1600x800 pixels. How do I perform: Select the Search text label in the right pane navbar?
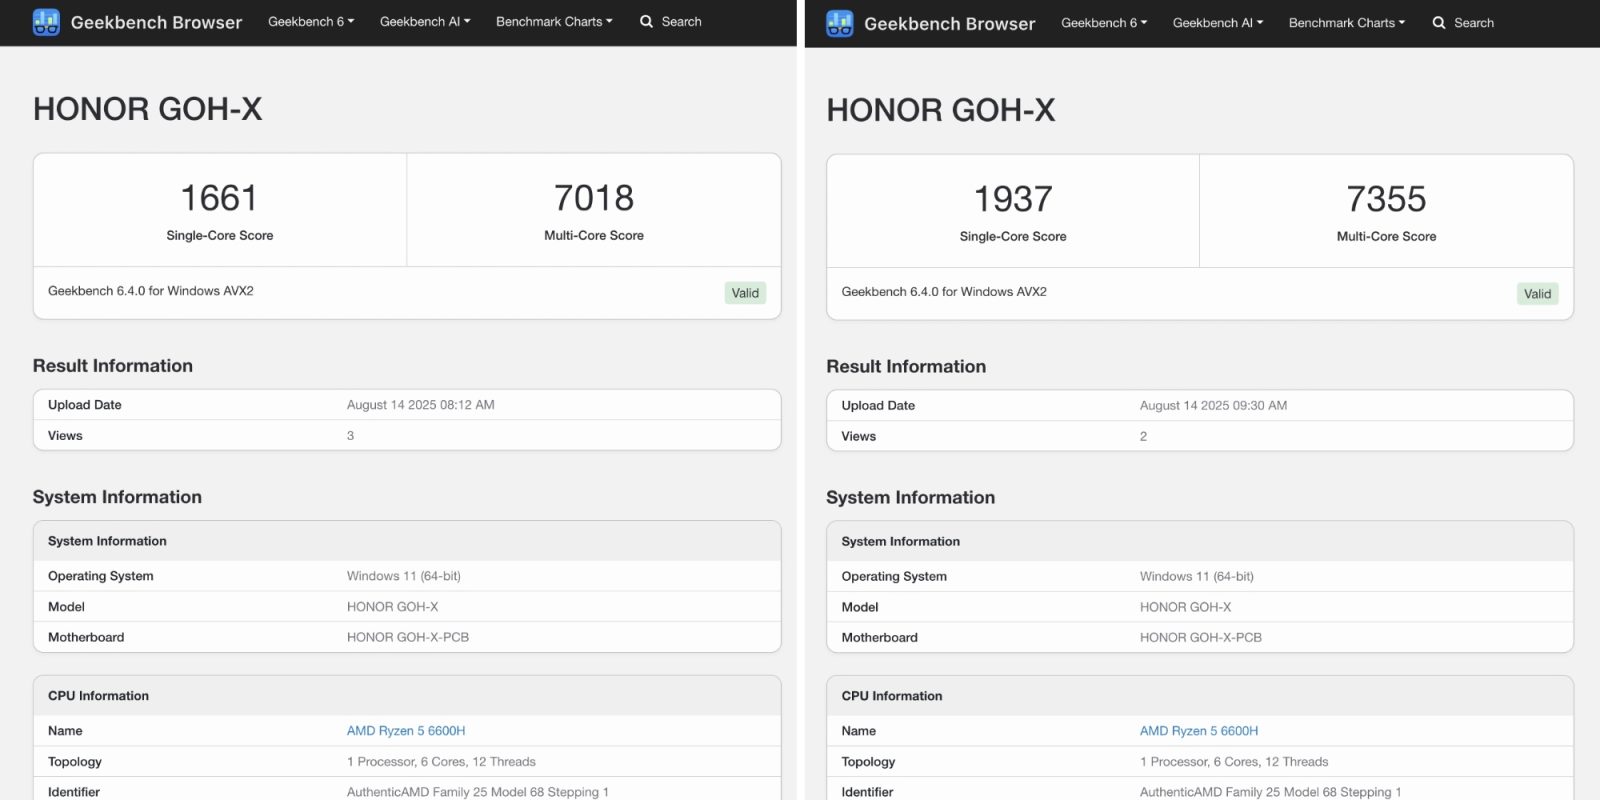click(x=1474, y=22)
